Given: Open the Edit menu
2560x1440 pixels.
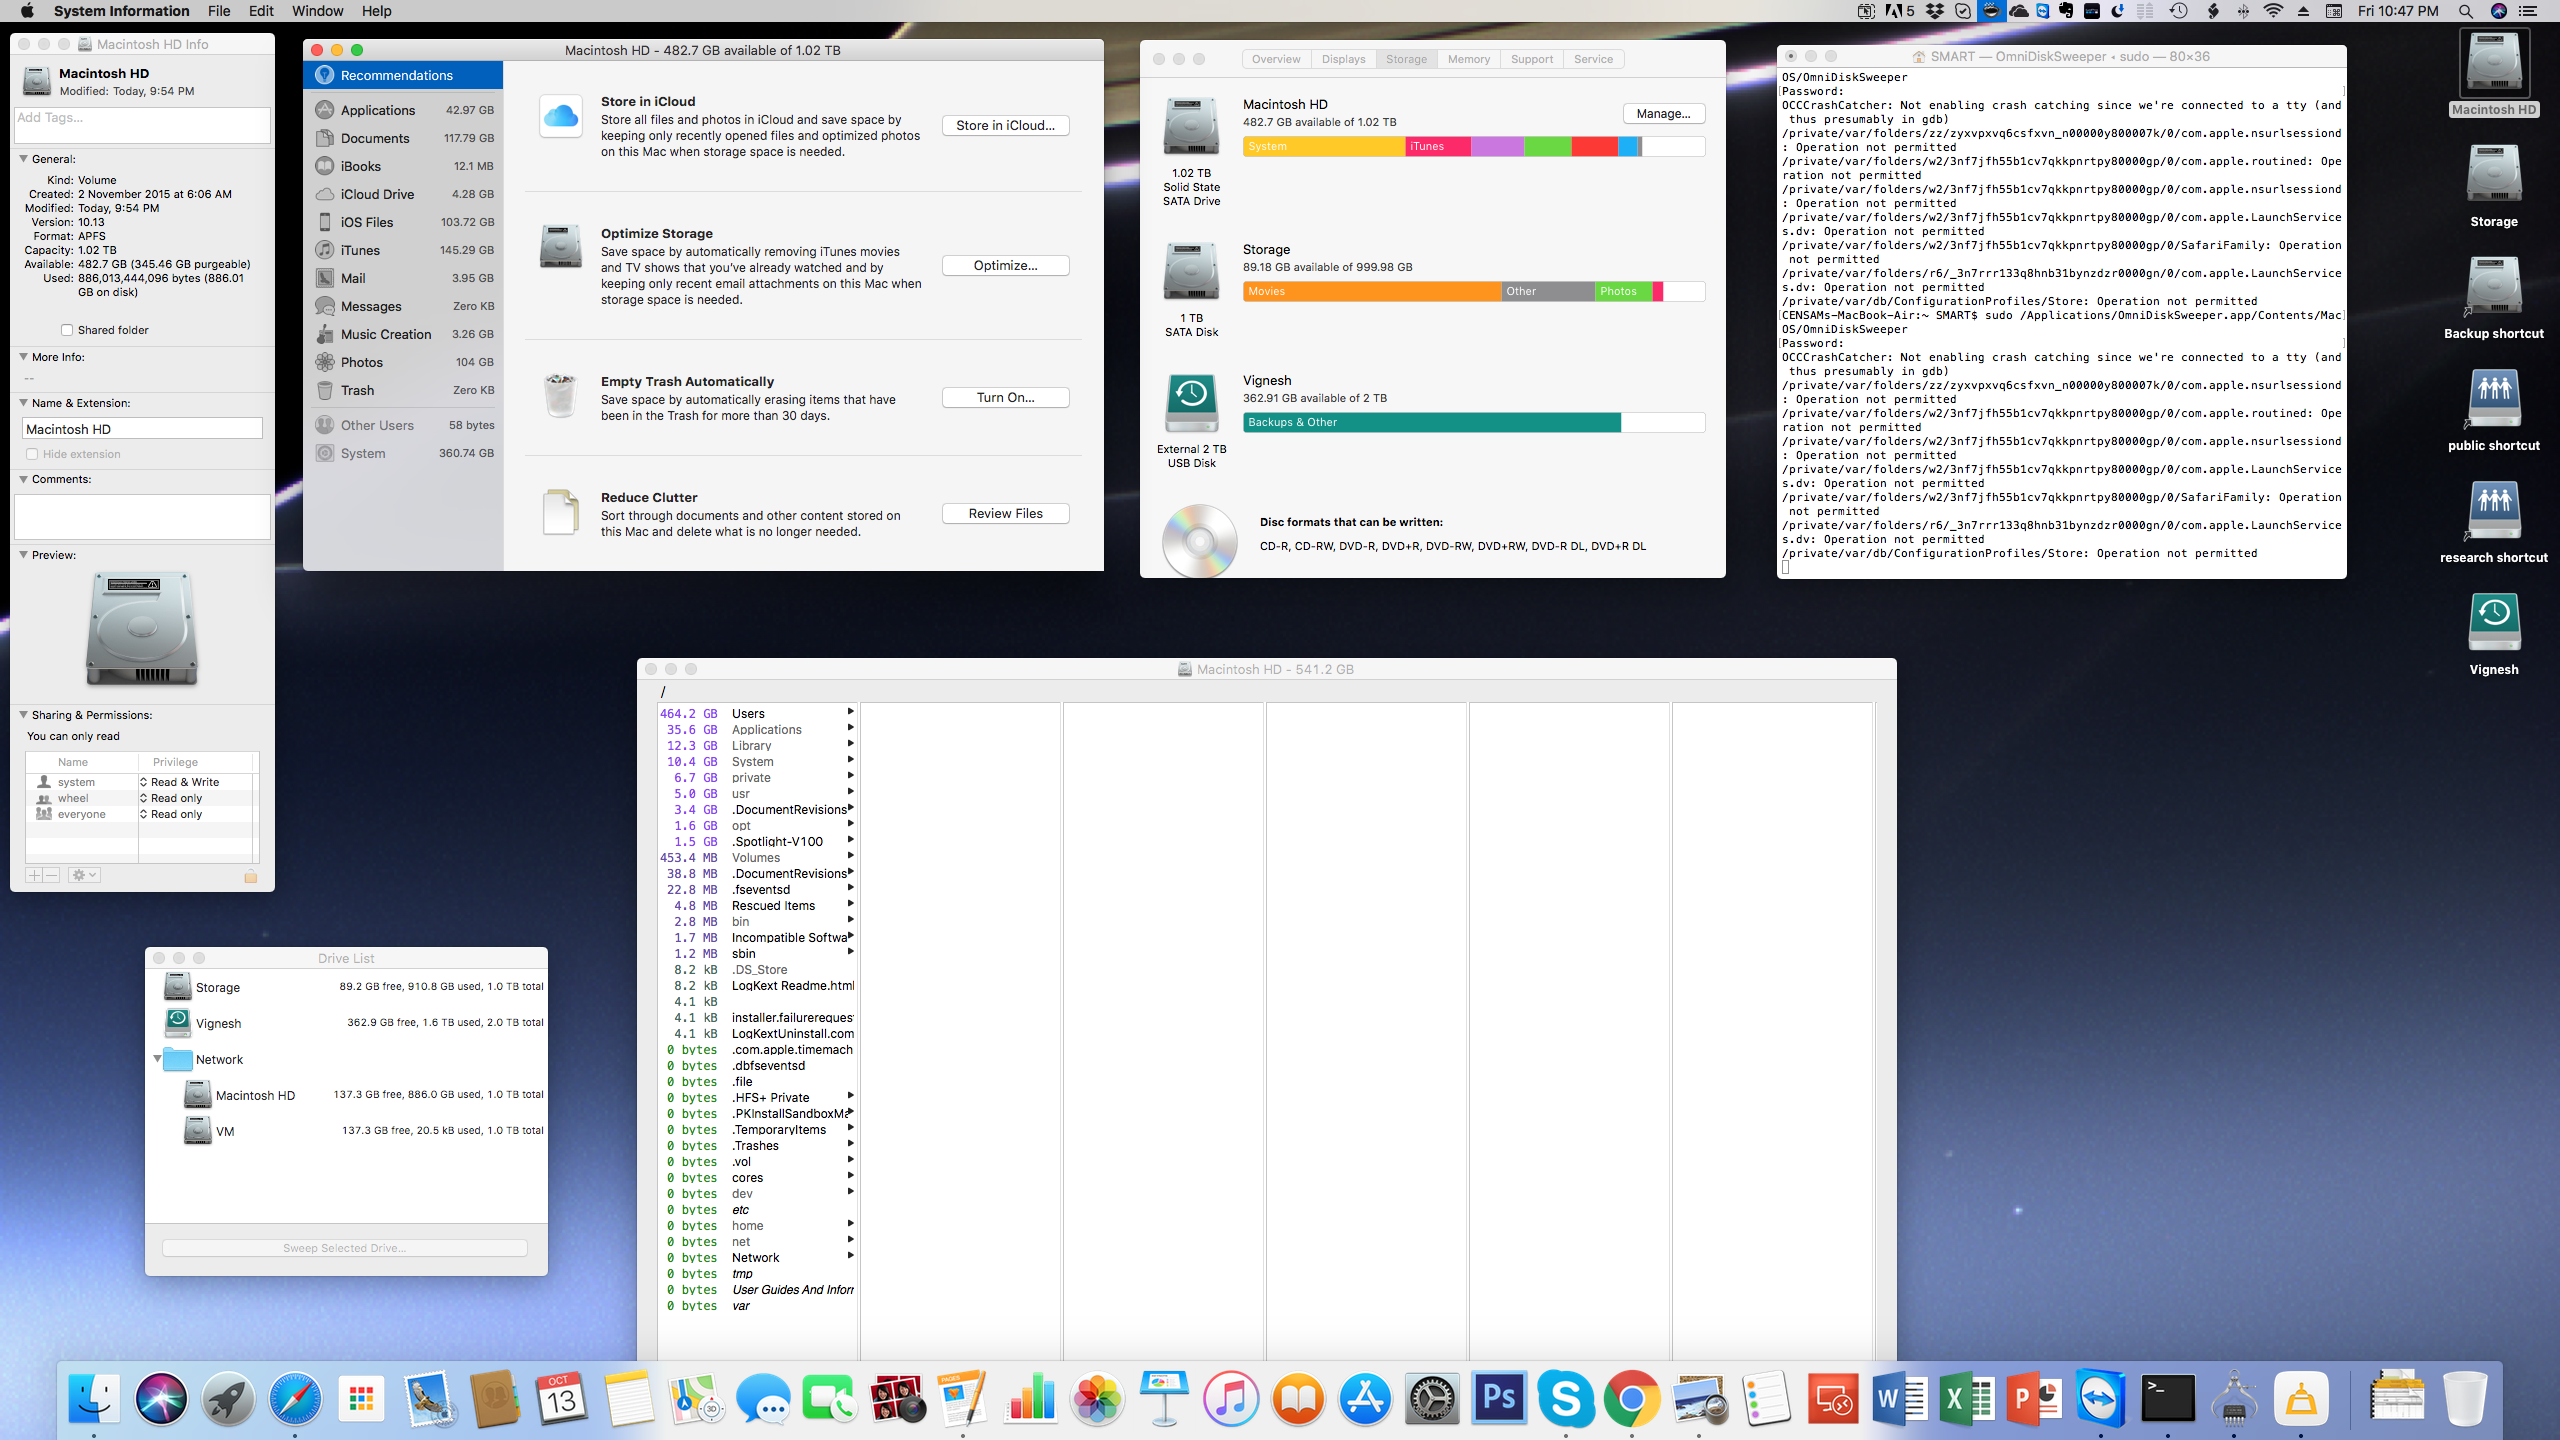Looking at the screenshot, I should (x=261, y=11).
